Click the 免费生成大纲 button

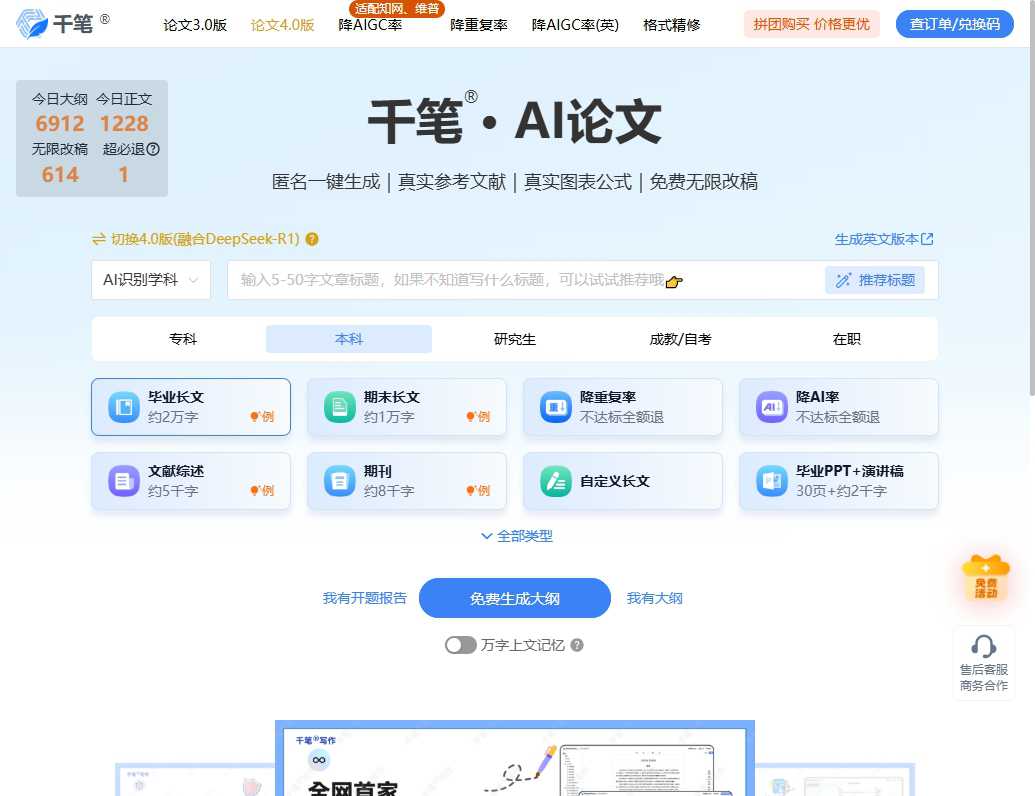514,597
